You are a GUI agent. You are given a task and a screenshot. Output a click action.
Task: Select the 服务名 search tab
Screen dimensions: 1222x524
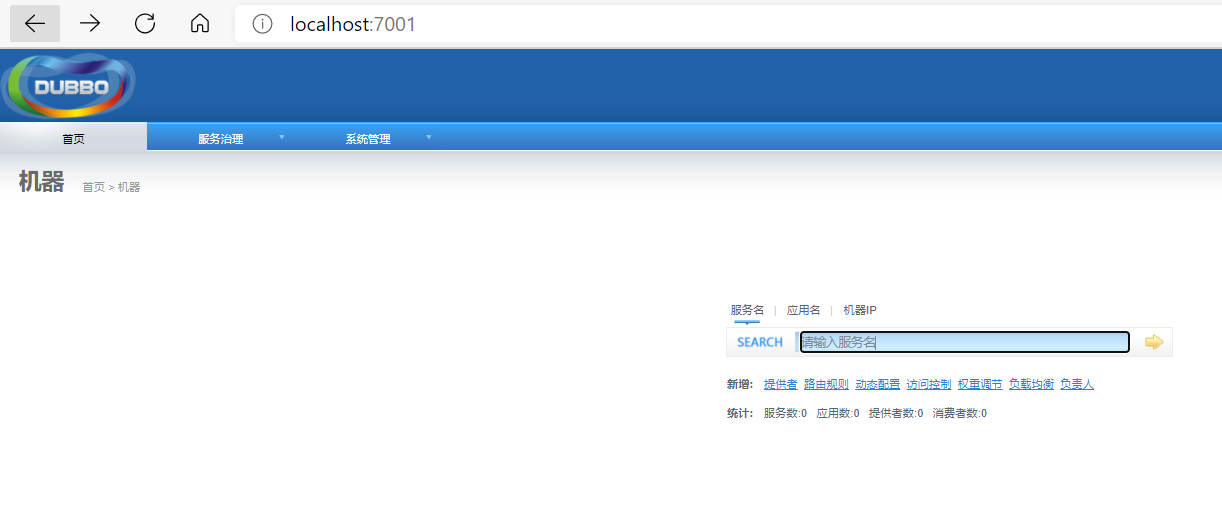[x=747, y=311]
